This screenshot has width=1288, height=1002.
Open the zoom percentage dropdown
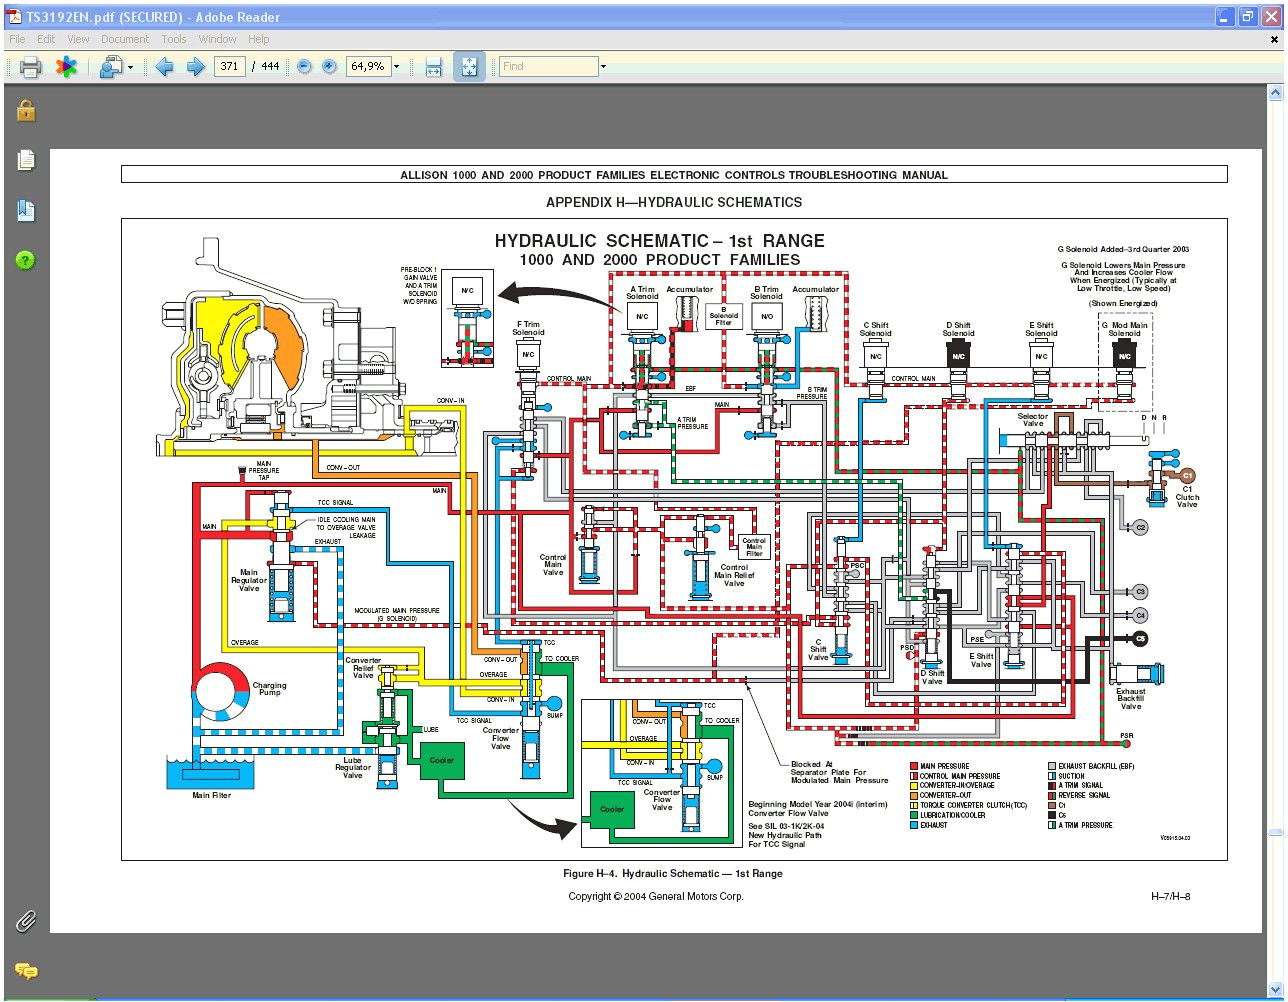[396, 66]
